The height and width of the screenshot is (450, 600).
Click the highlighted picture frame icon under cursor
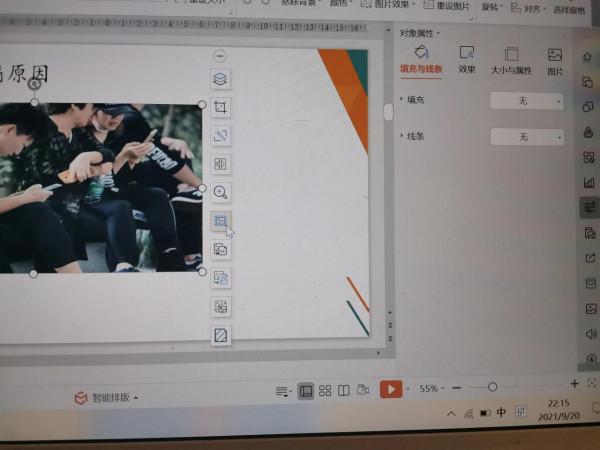coord(220,221)
